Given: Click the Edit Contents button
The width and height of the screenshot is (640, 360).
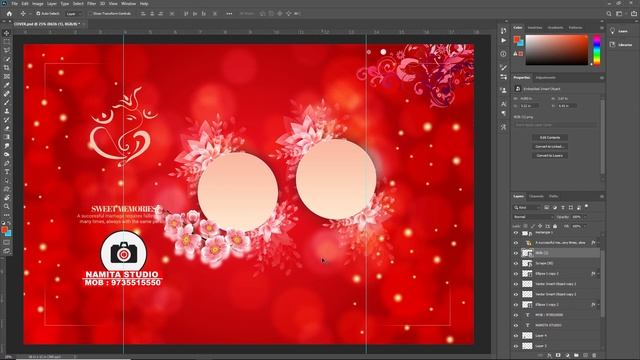Looking at the screenshot, I should point(550,138).
